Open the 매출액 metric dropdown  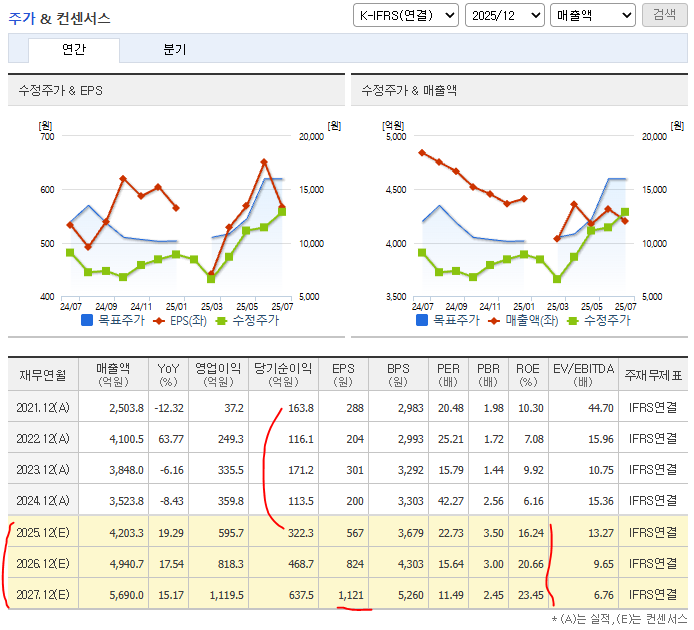[x=593, y=15]
